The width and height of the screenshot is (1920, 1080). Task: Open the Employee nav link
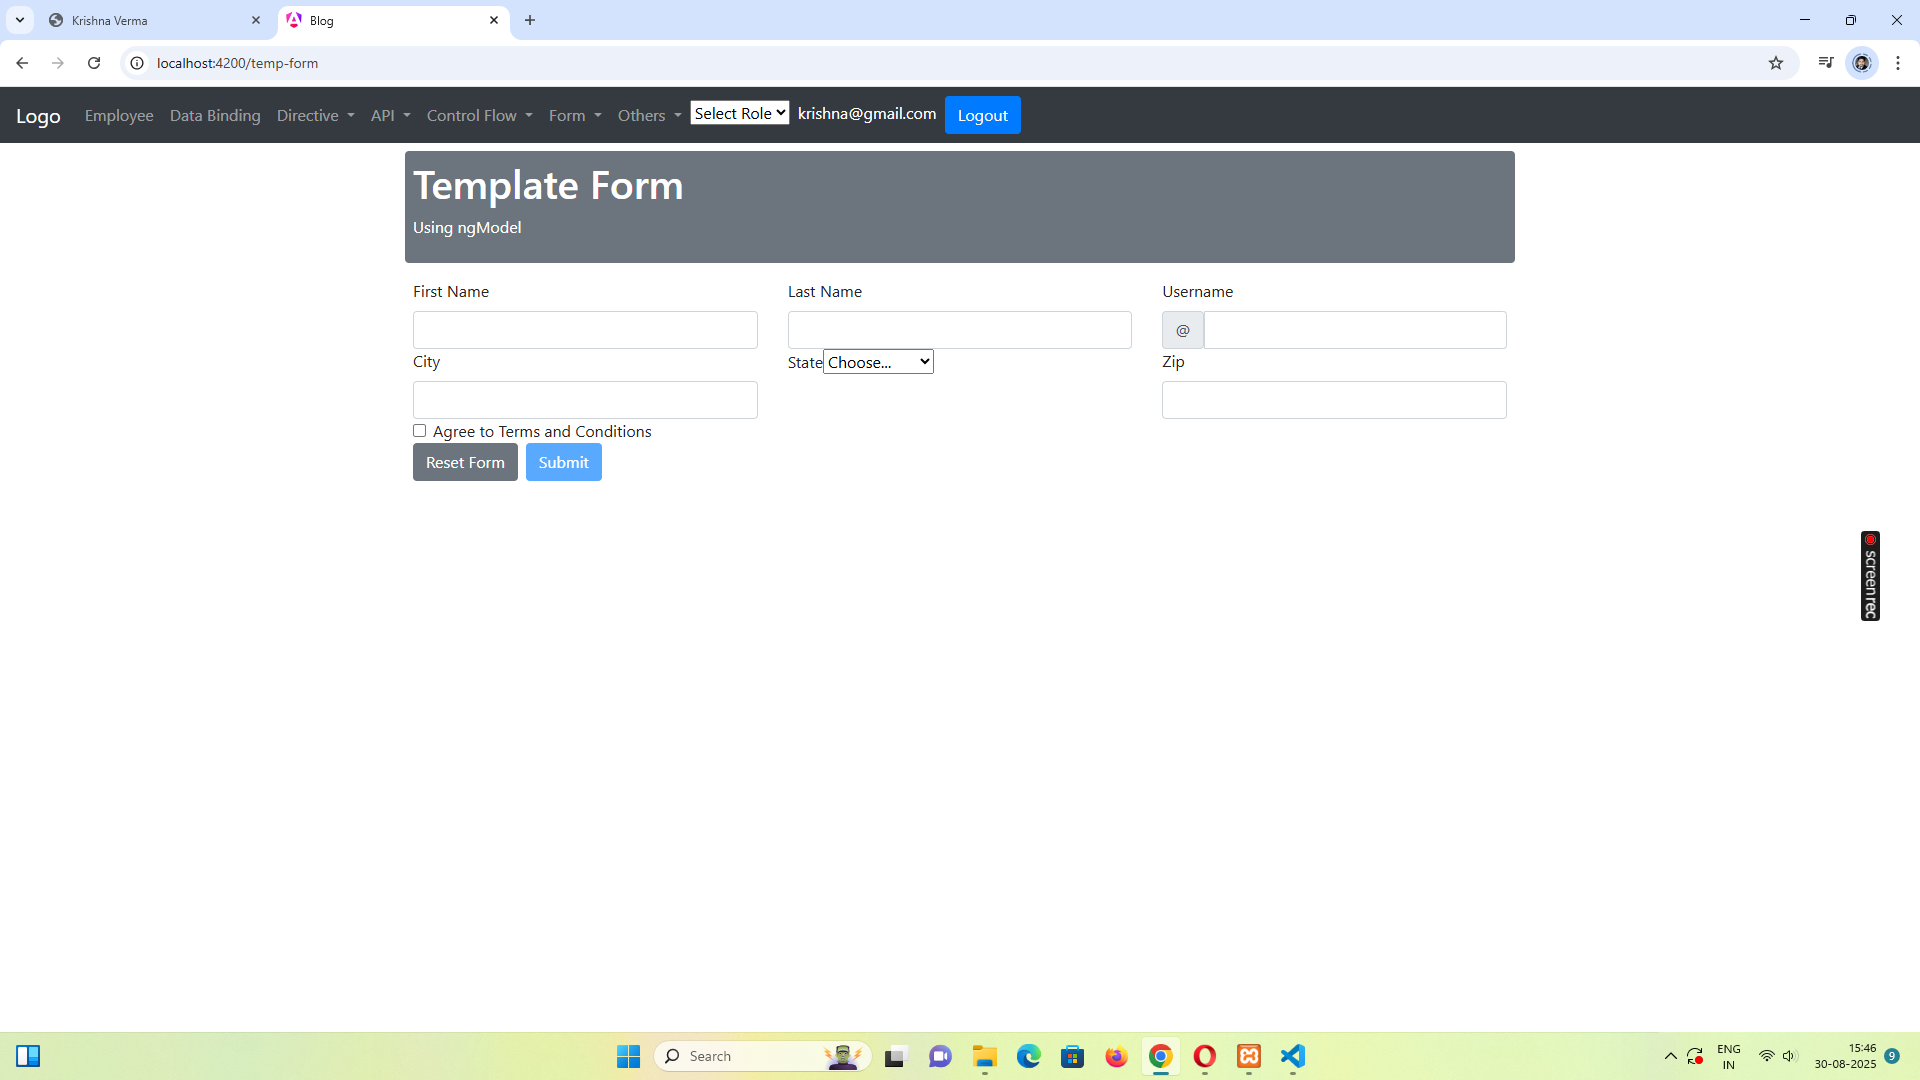[x=119, y=116]
